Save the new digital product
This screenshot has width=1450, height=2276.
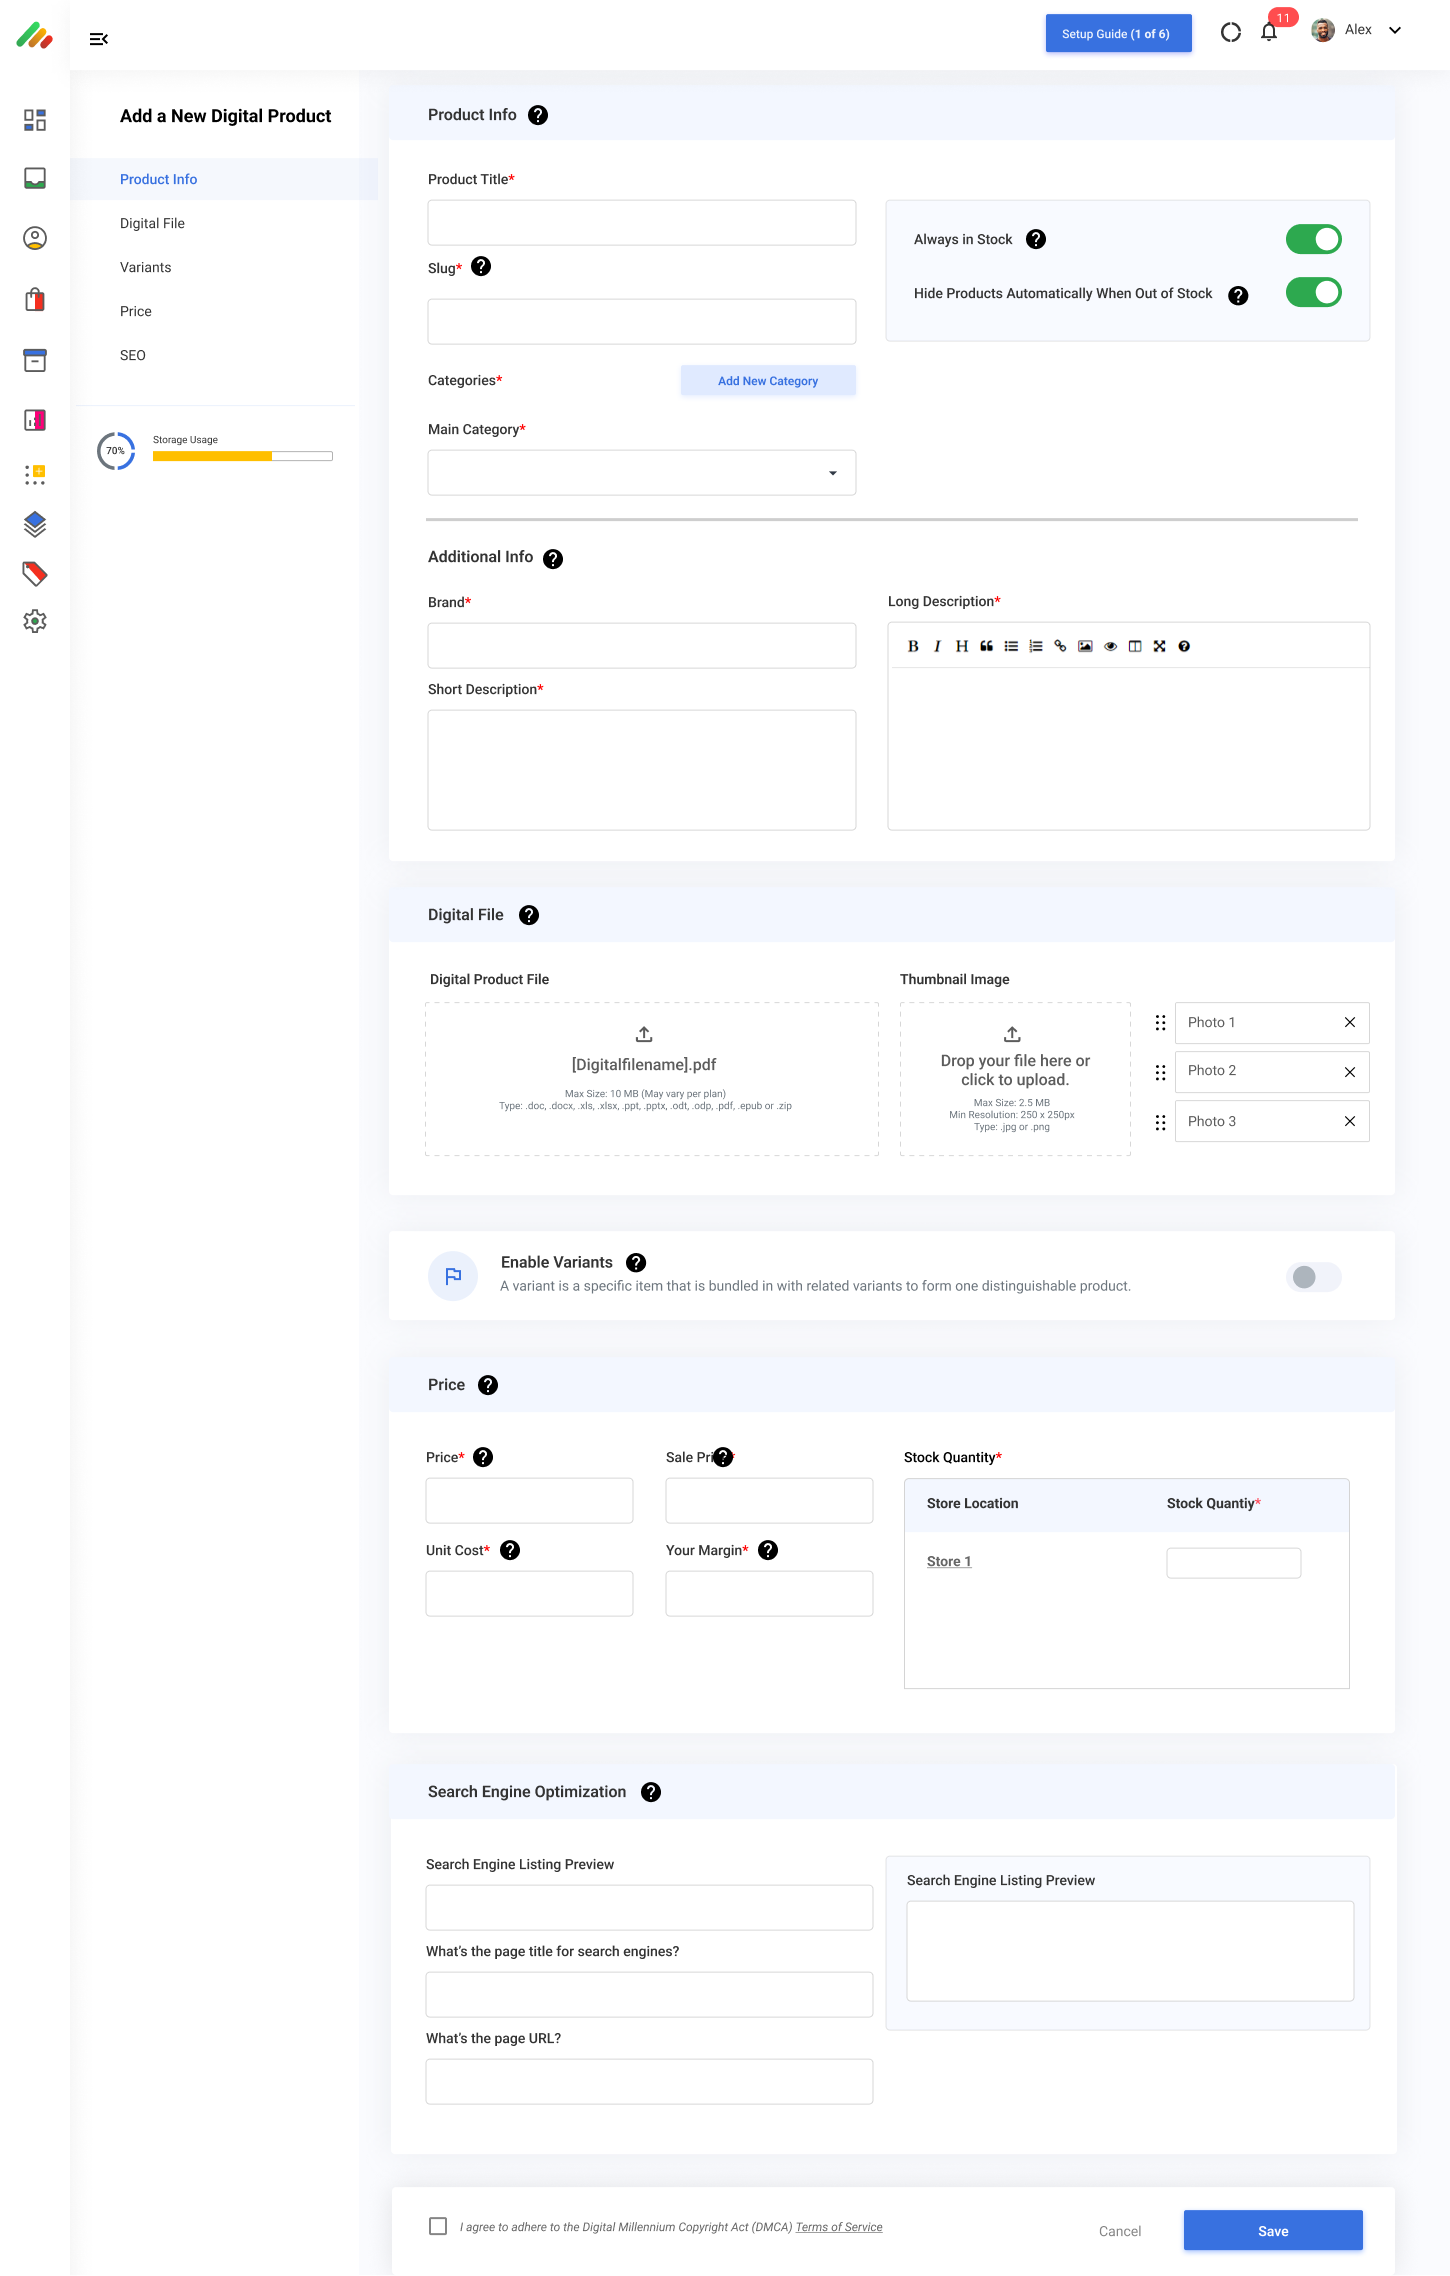(1272, 2231)
